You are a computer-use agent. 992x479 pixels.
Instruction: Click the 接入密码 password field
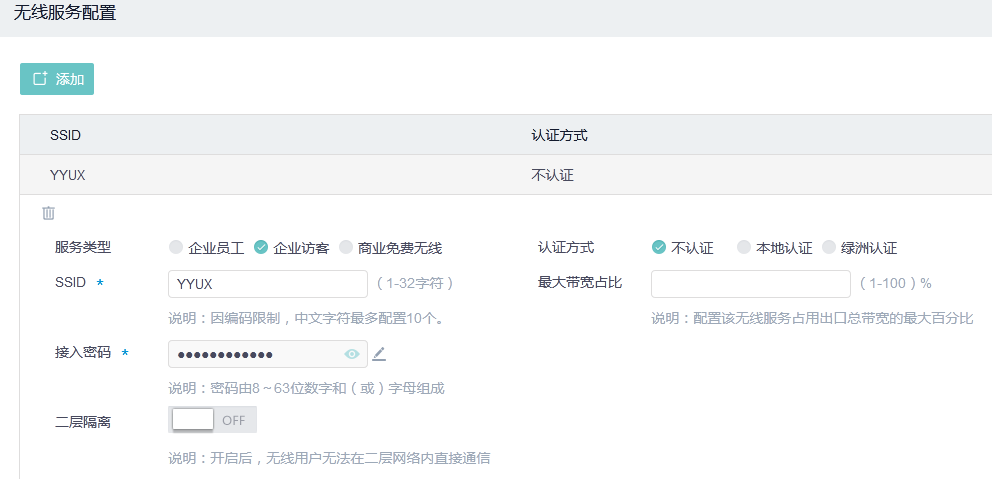click(255, 354)
